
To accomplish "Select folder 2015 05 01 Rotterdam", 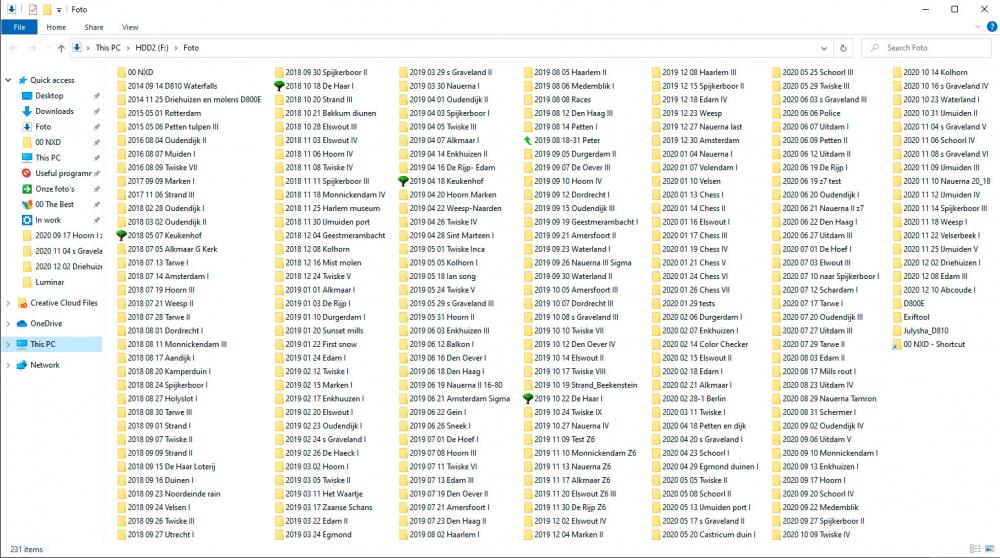I will point(165,114).
